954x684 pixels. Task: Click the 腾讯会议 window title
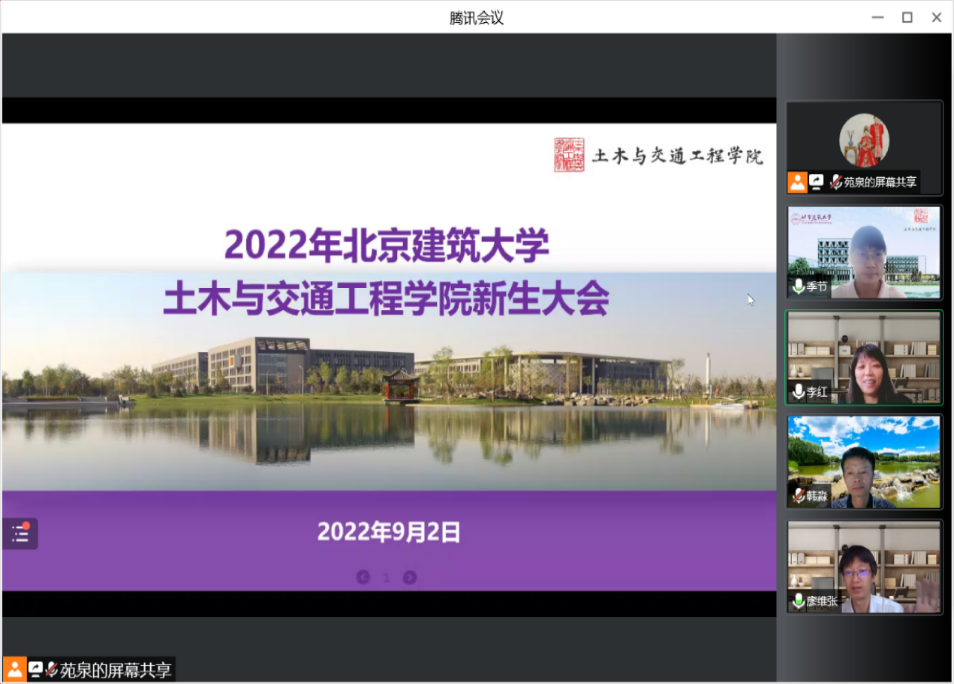pos(476,17)
